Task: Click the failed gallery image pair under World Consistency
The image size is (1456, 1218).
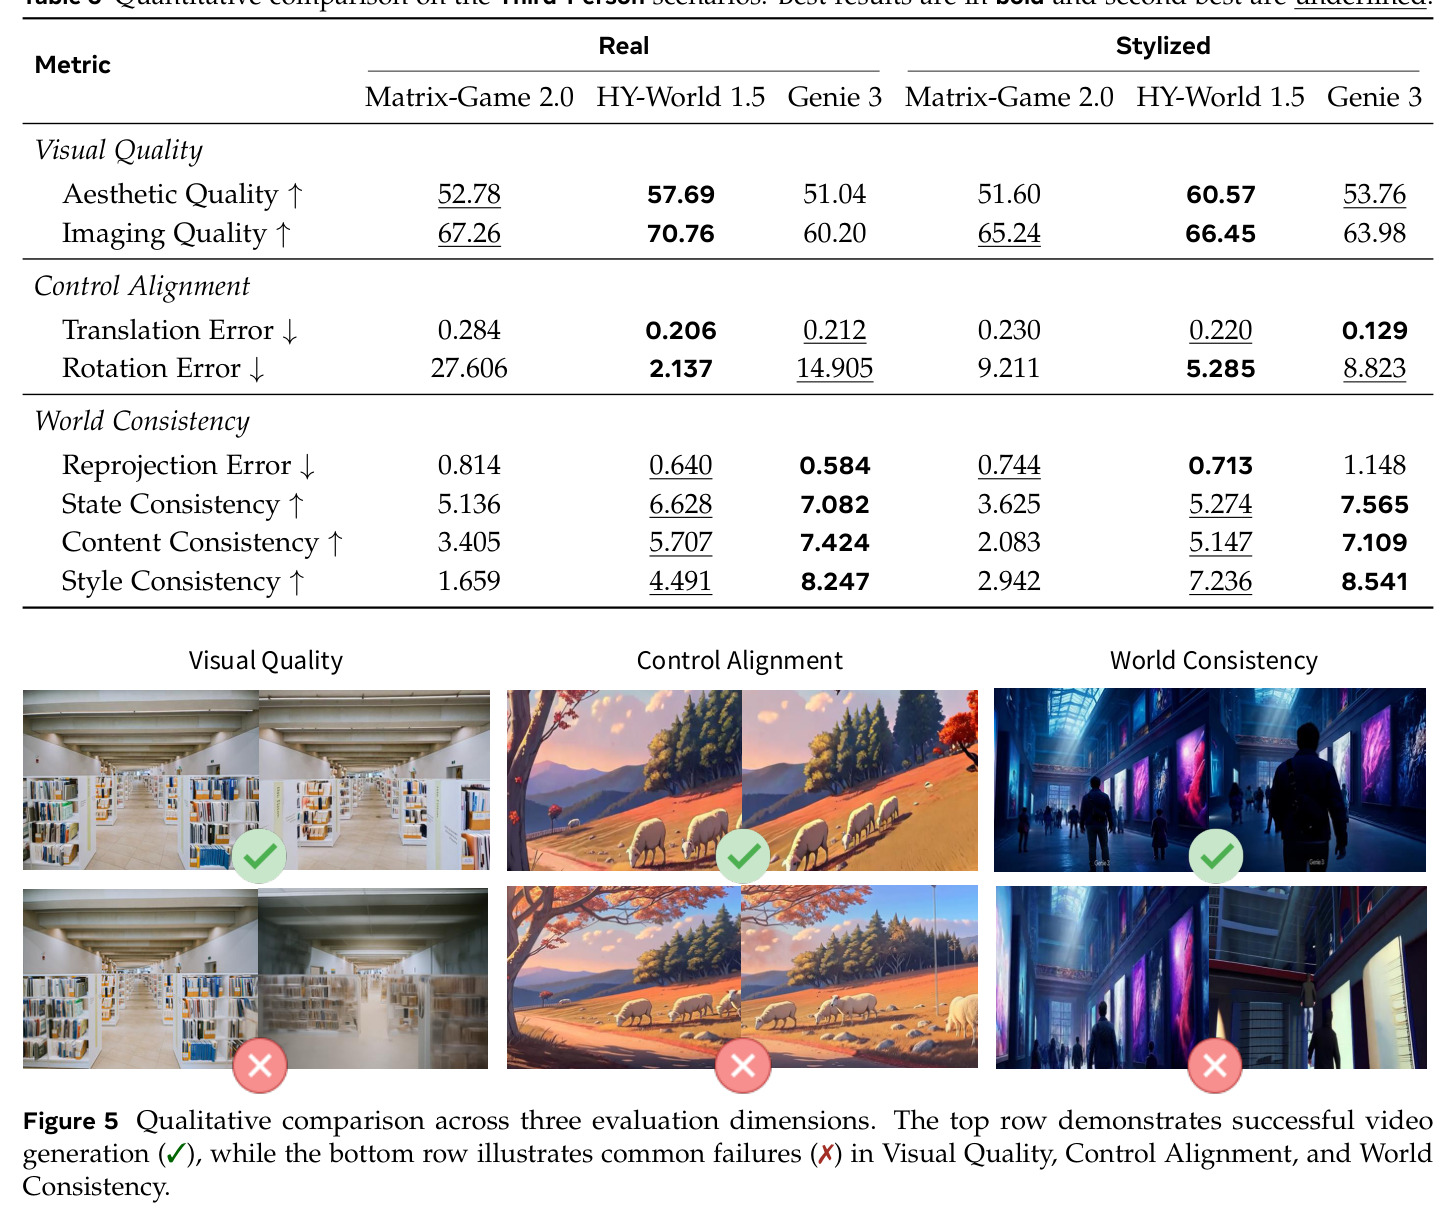Action: tap(1211, 977)
